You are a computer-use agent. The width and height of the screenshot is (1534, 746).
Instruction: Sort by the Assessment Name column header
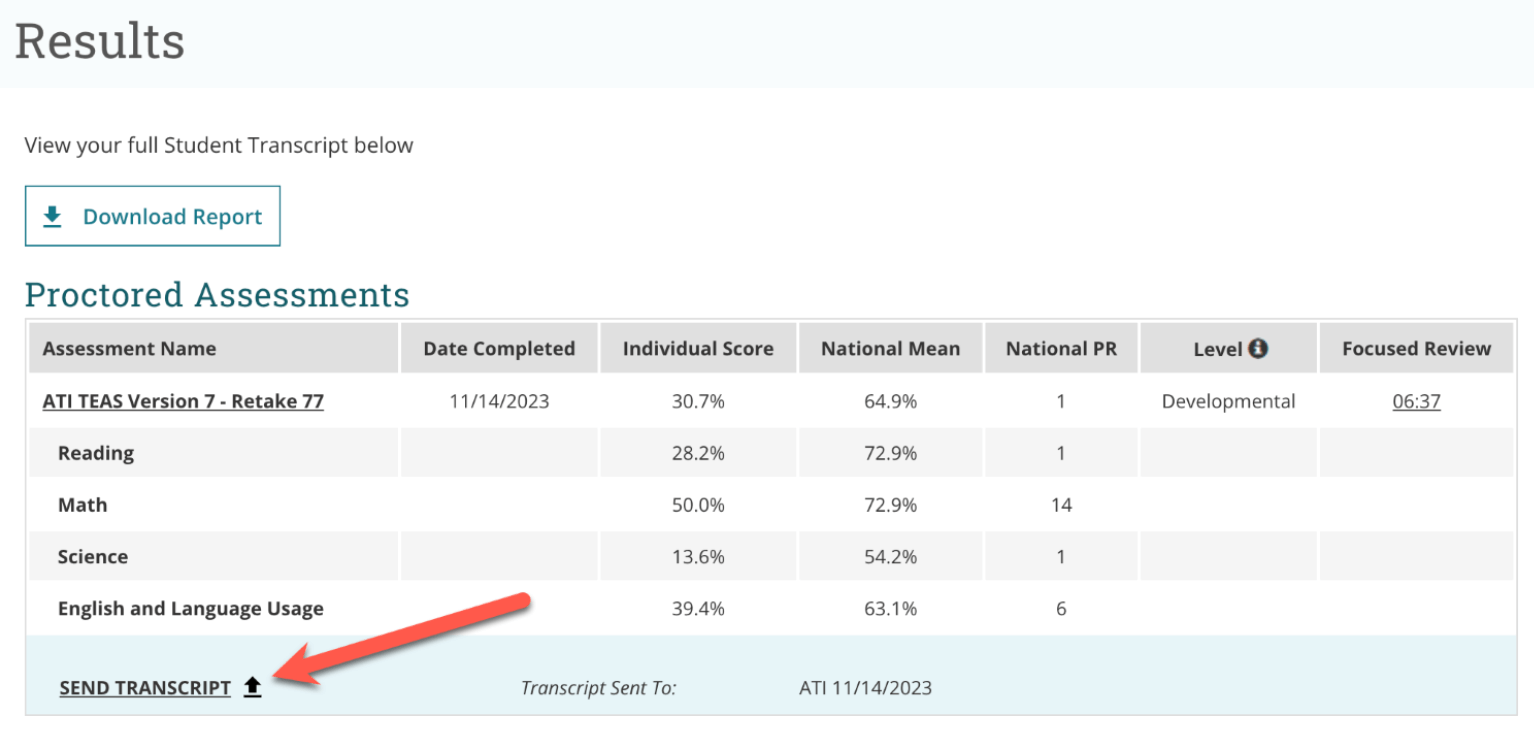129,348
